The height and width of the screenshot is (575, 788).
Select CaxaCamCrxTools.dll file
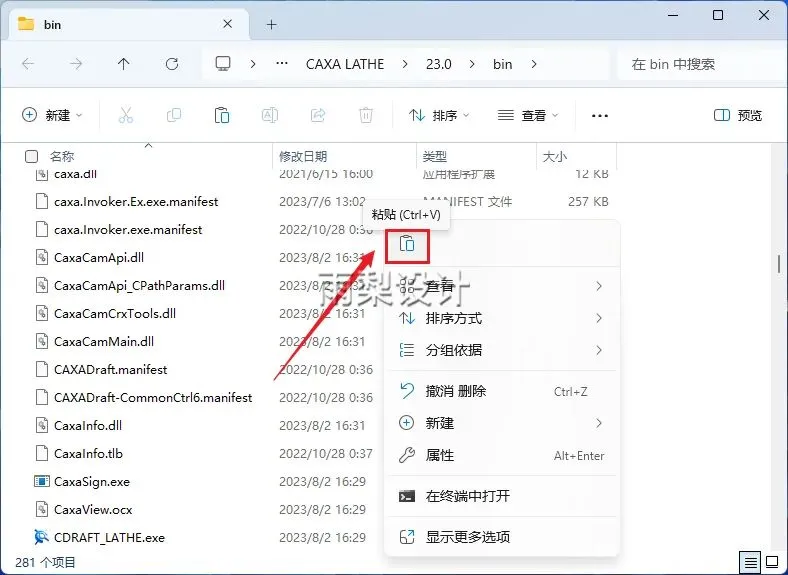click(x=115, y=314)
